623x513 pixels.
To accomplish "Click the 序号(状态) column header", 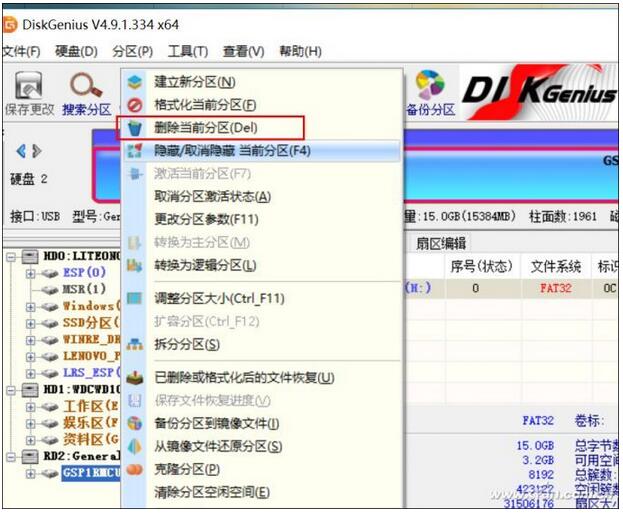I will click(482, 266).
